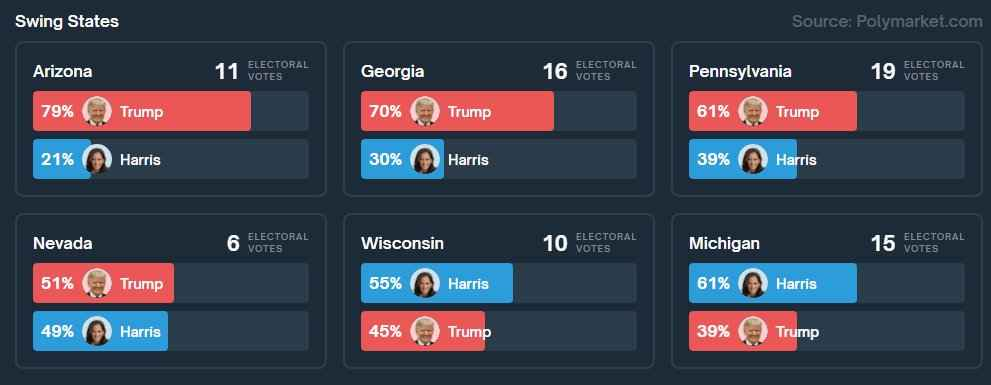
Task: Click Harris's avatar in Arizona card
Action: coord(97,159)
